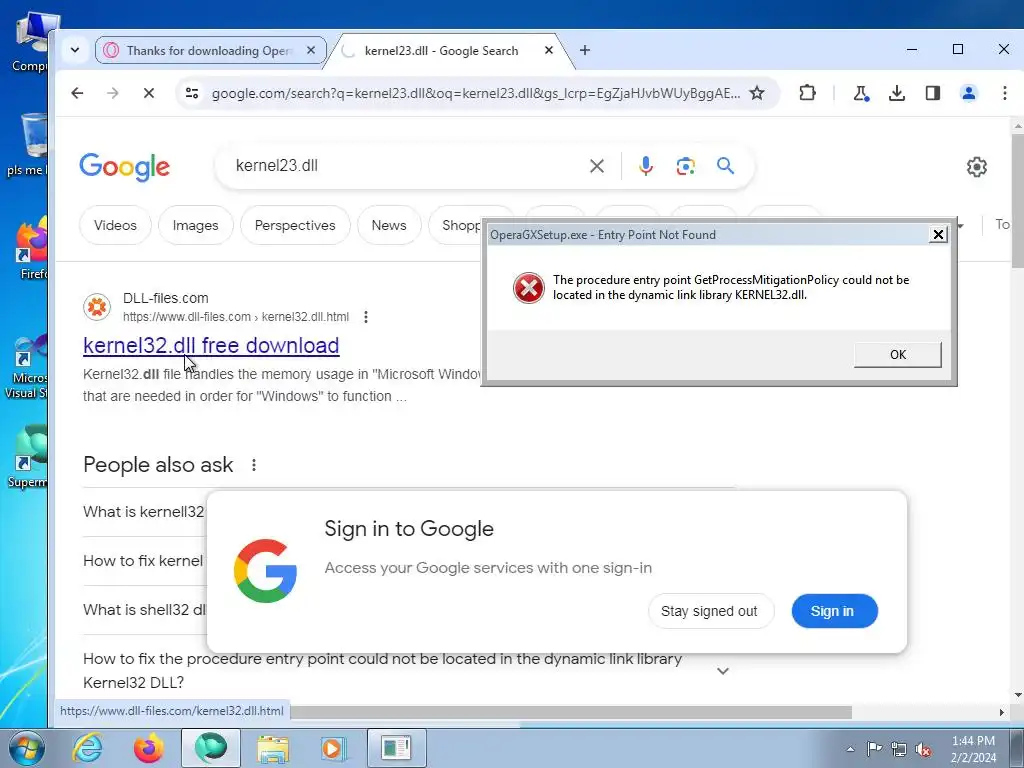Viewport: 1024px width, 768px height.
Task: Click OK in the Entry Point Not Found dialog
Action: pyautogui.click(x=897, y=355)
